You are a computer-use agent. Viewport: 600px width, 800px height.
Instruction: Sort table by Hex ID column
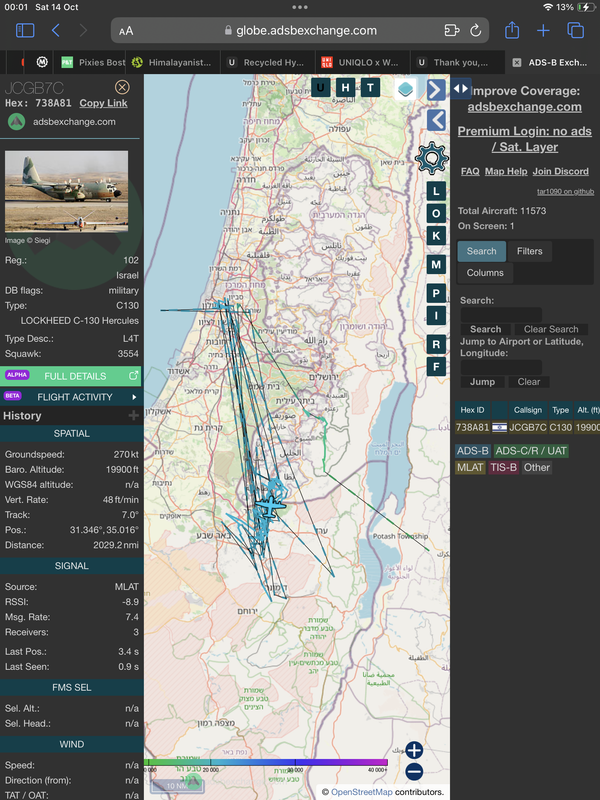click(472, 410)
